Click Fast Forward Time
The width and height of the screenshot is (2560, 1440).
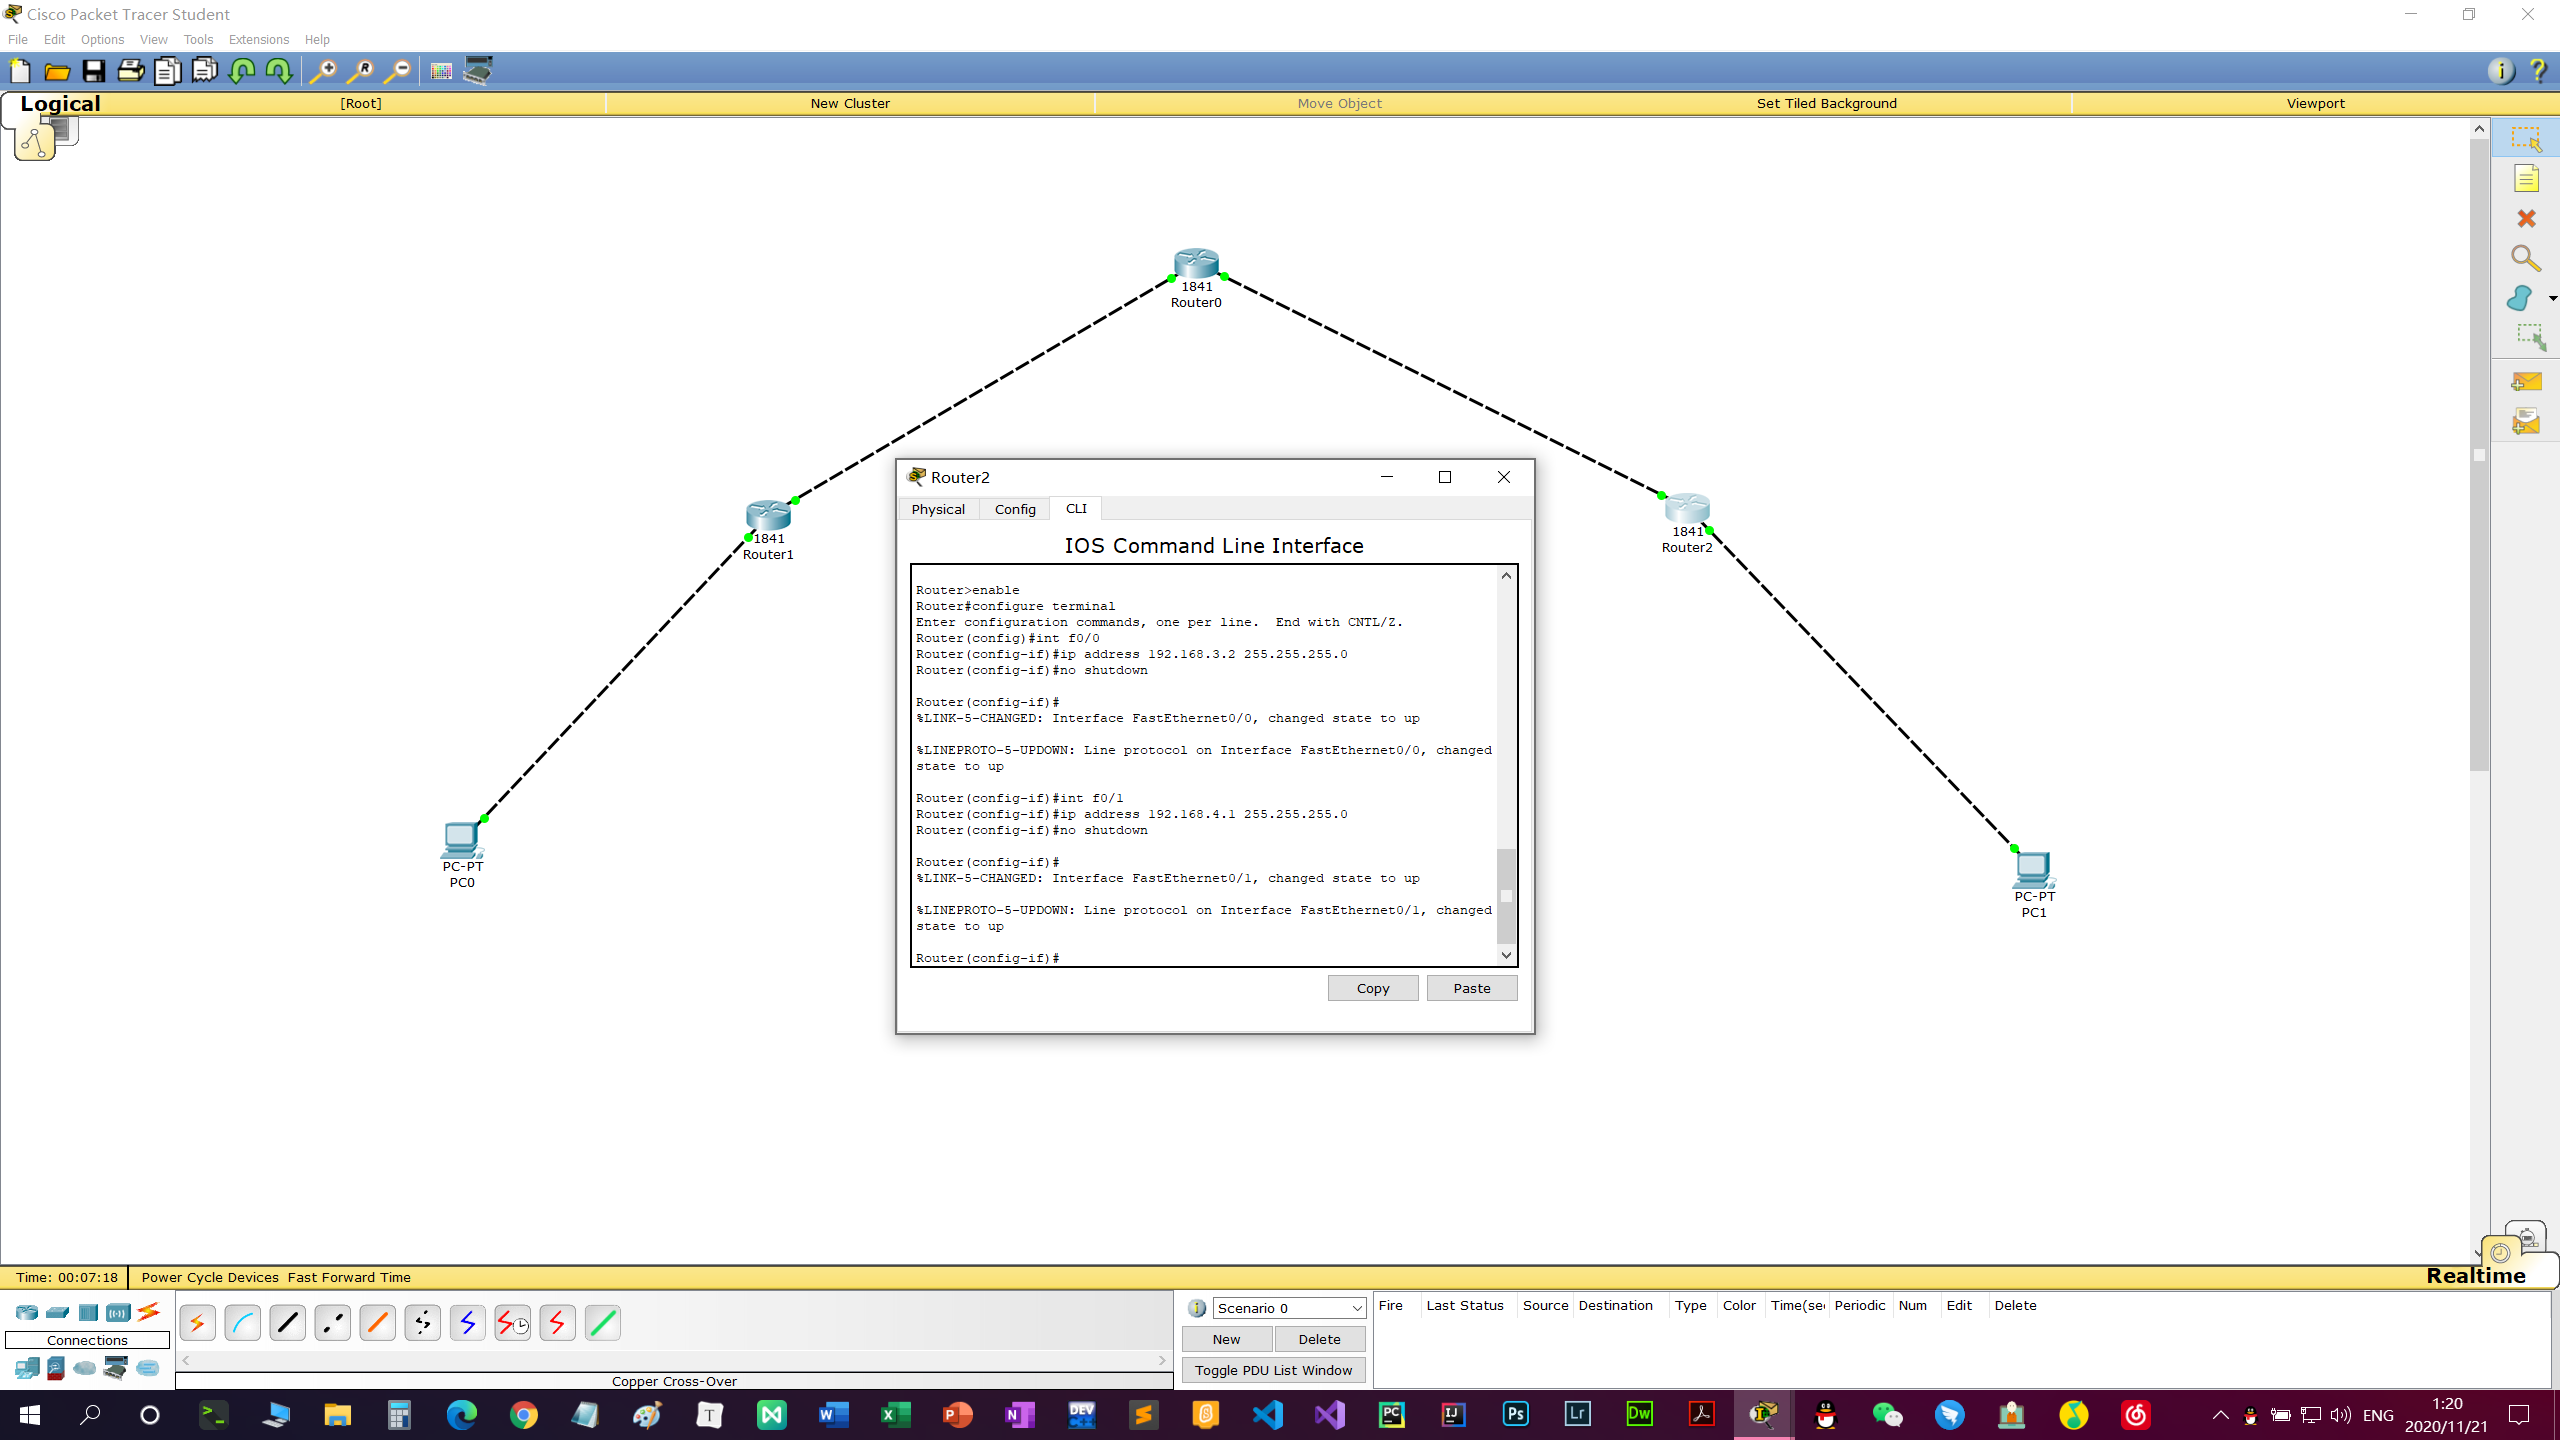(x=349, y=1277)
